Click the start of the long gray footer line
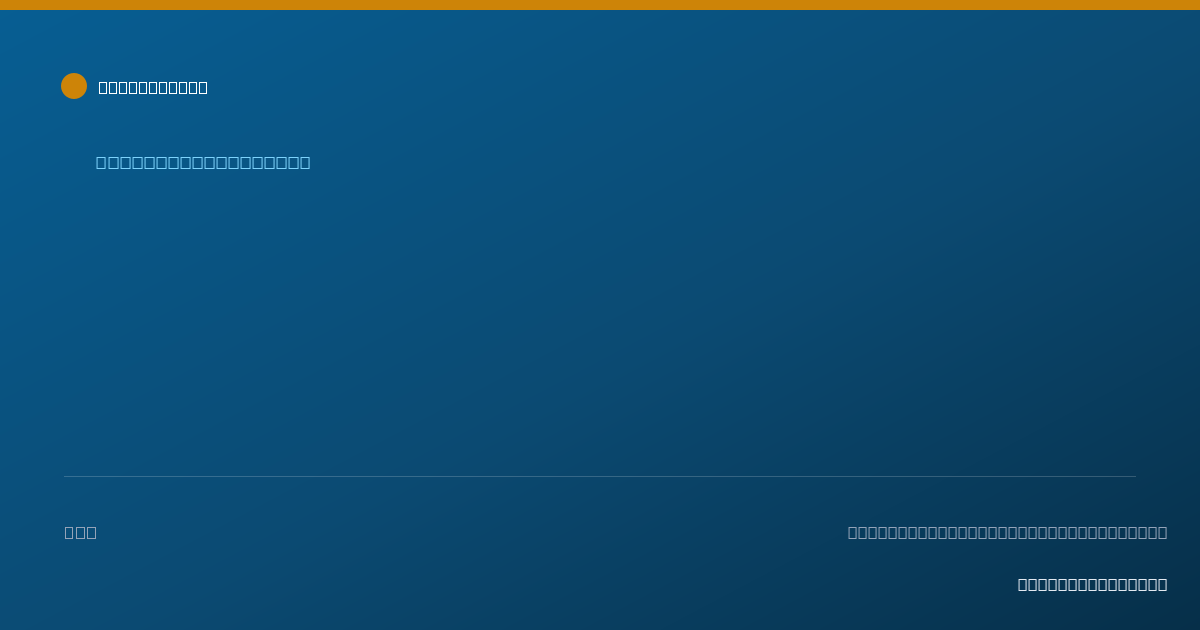The height and width of the screenshot is (630, 1200). pos(854,532)
